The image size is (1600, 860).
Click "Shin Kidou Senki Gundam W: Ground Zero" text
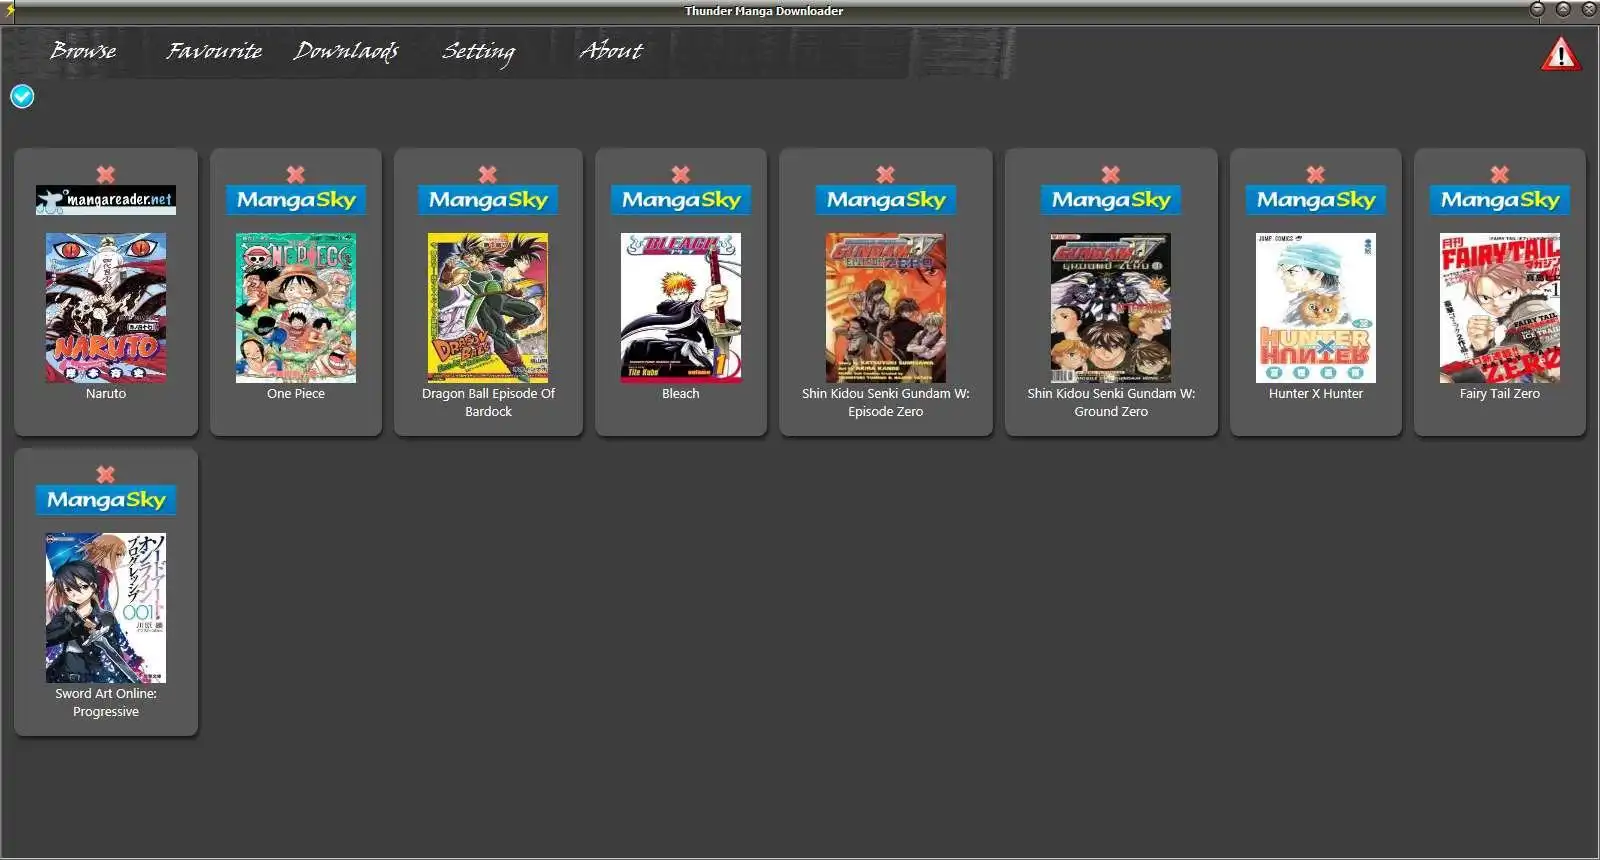point(1111,402)
